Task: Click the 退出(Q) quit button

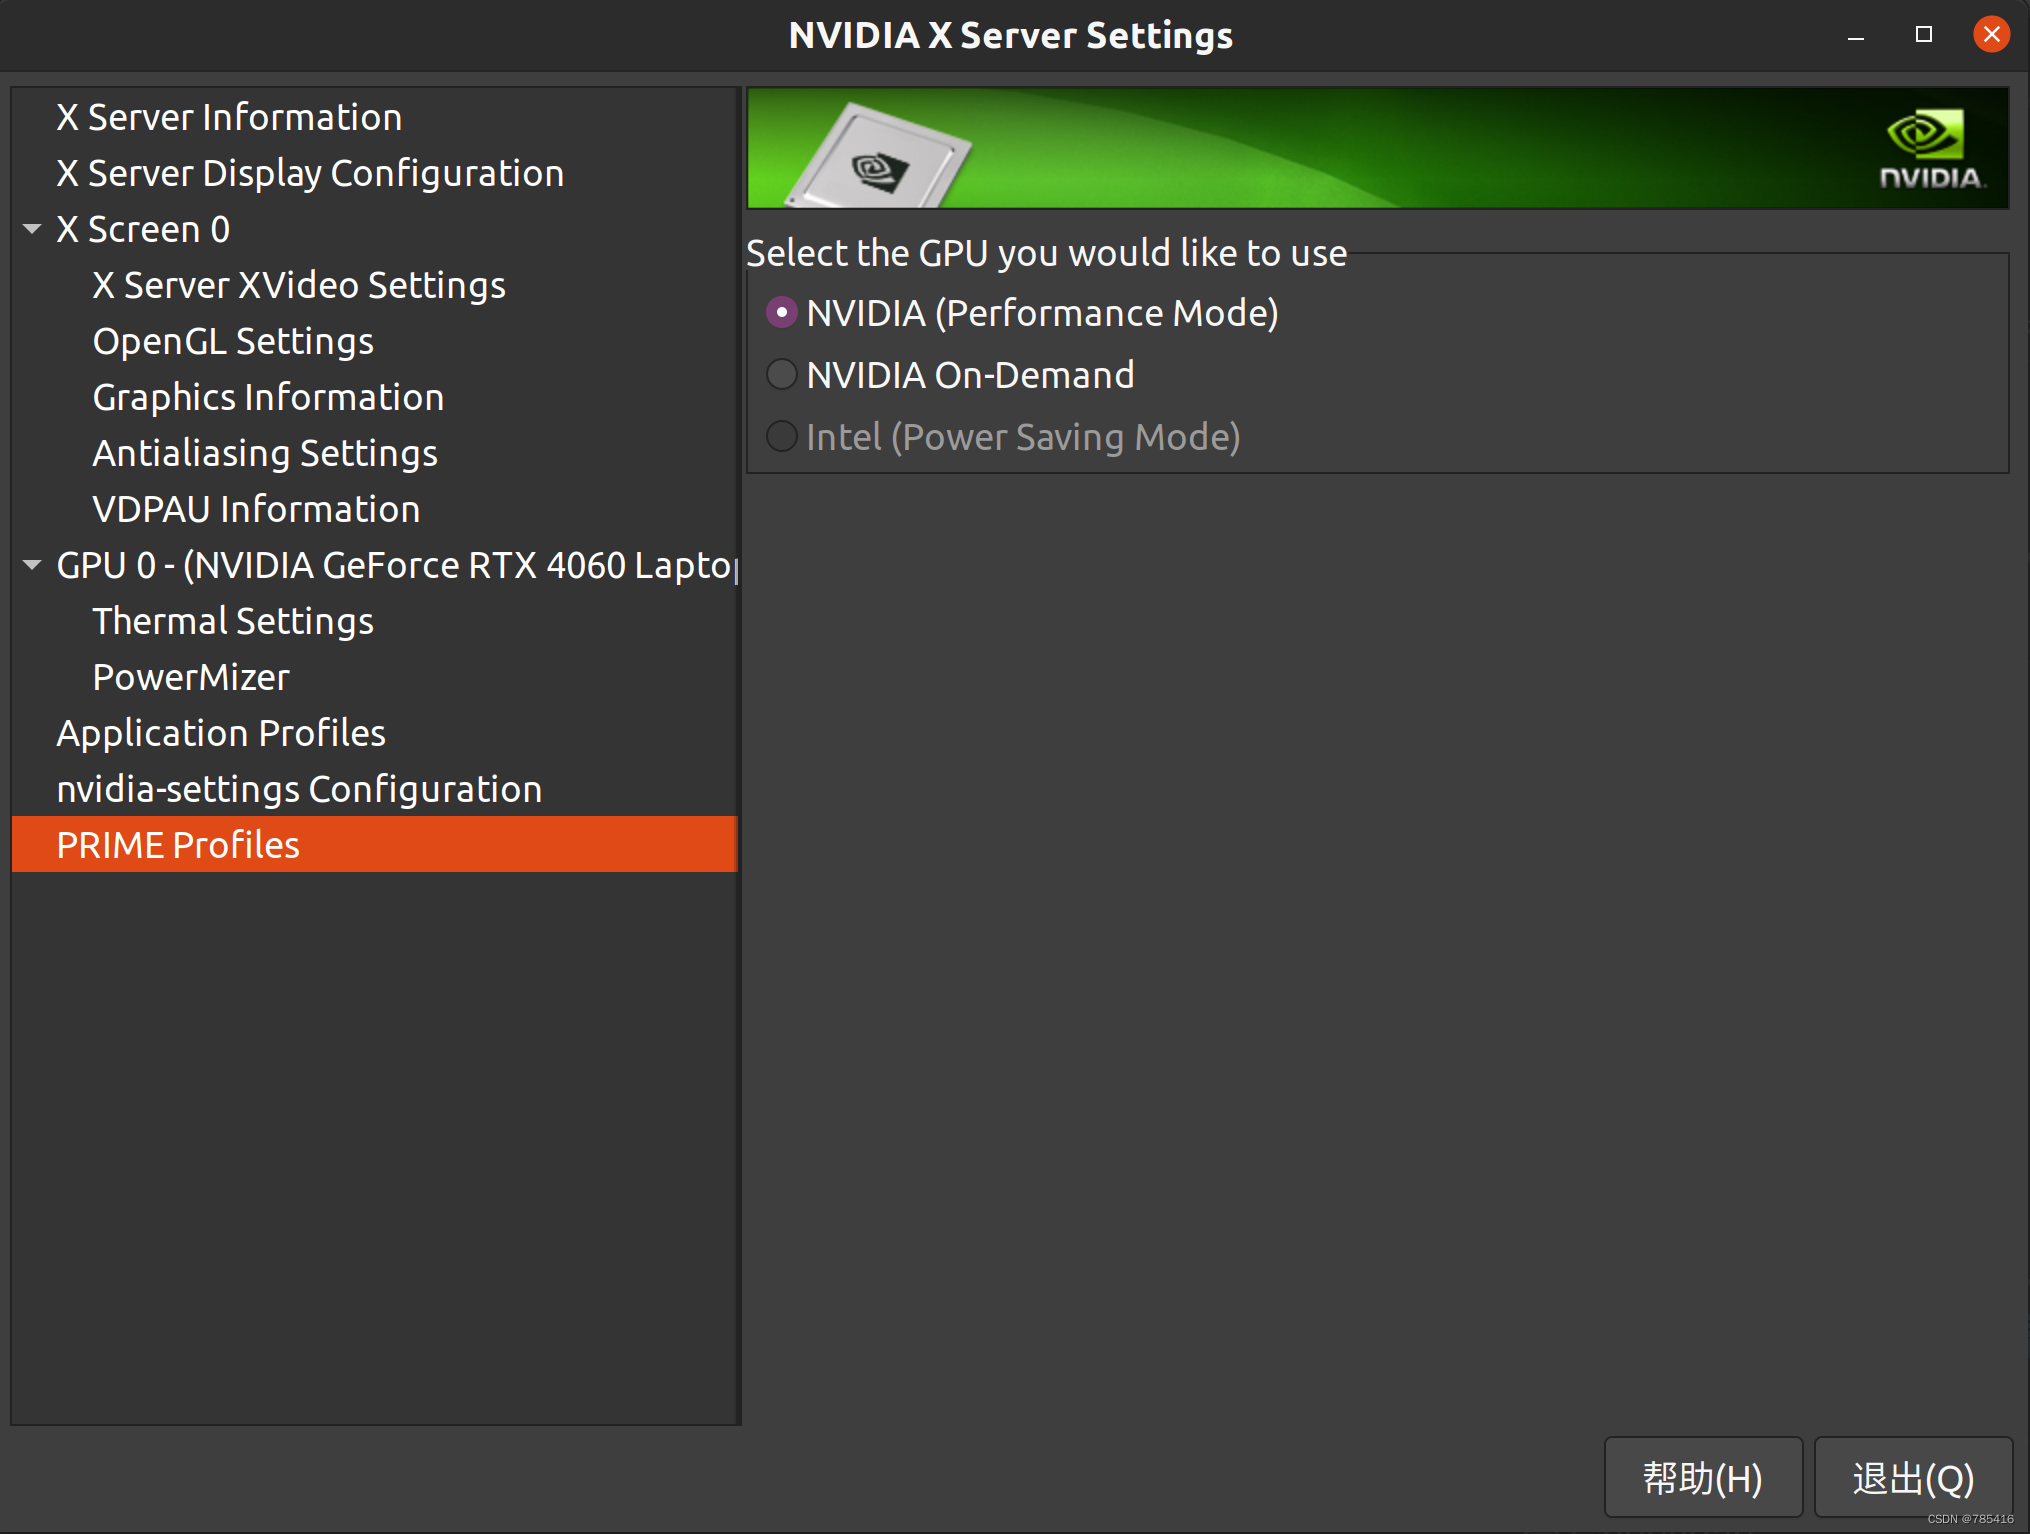Action: [x=1912, y=1478]
